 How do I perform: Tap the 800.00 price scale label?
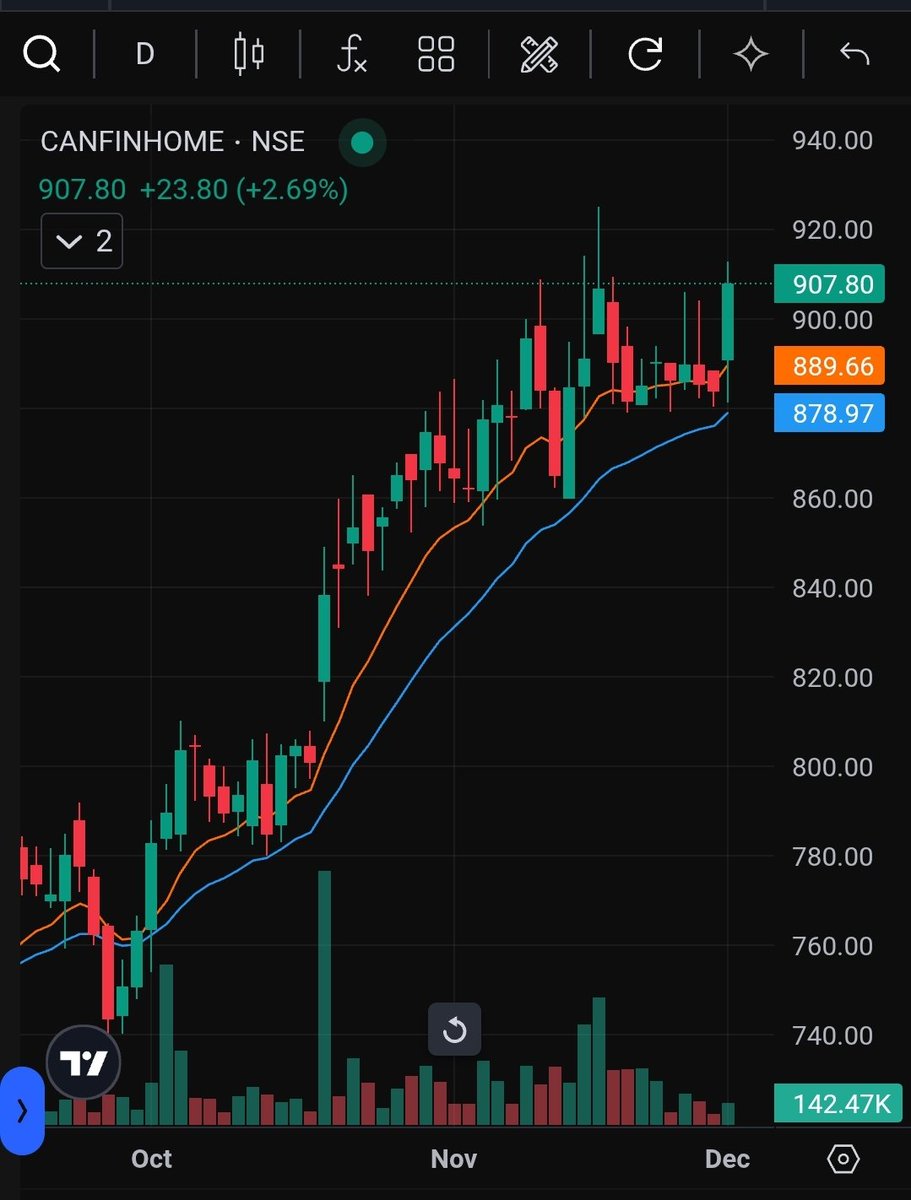(x=832, y=767)
